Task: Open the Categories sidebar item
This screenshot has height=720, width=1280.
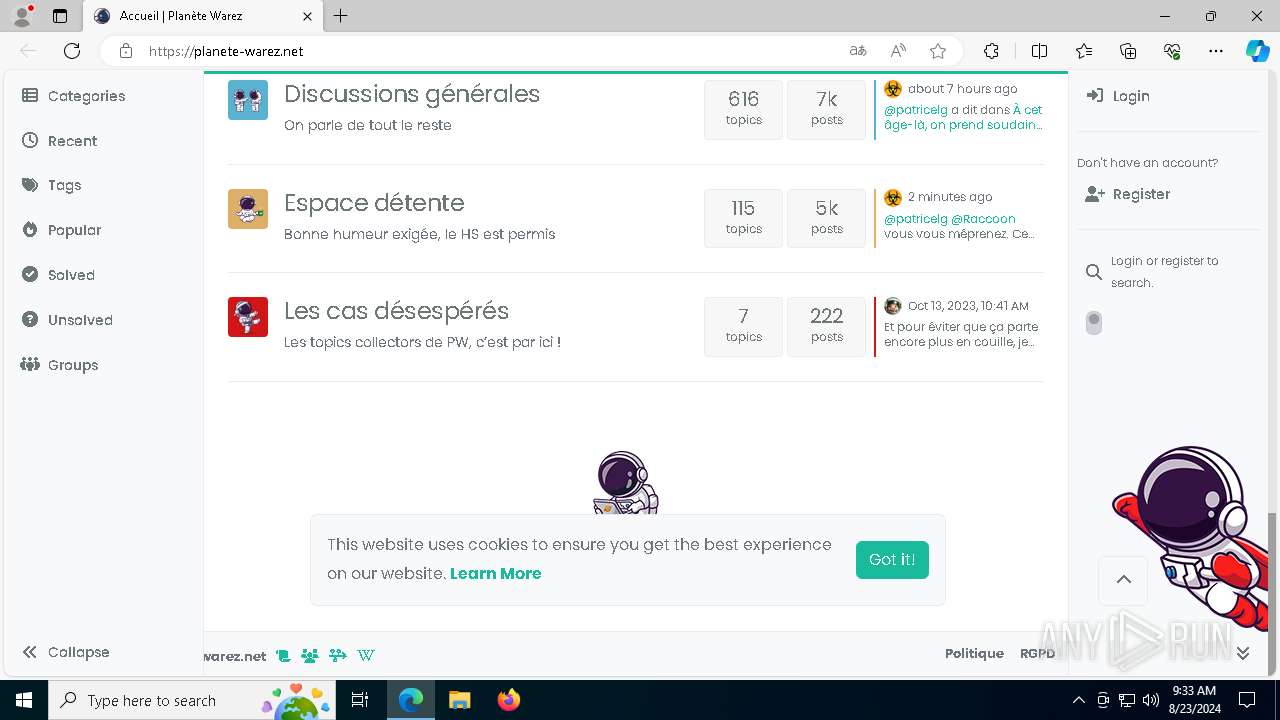Action: (x=73, y=96)
